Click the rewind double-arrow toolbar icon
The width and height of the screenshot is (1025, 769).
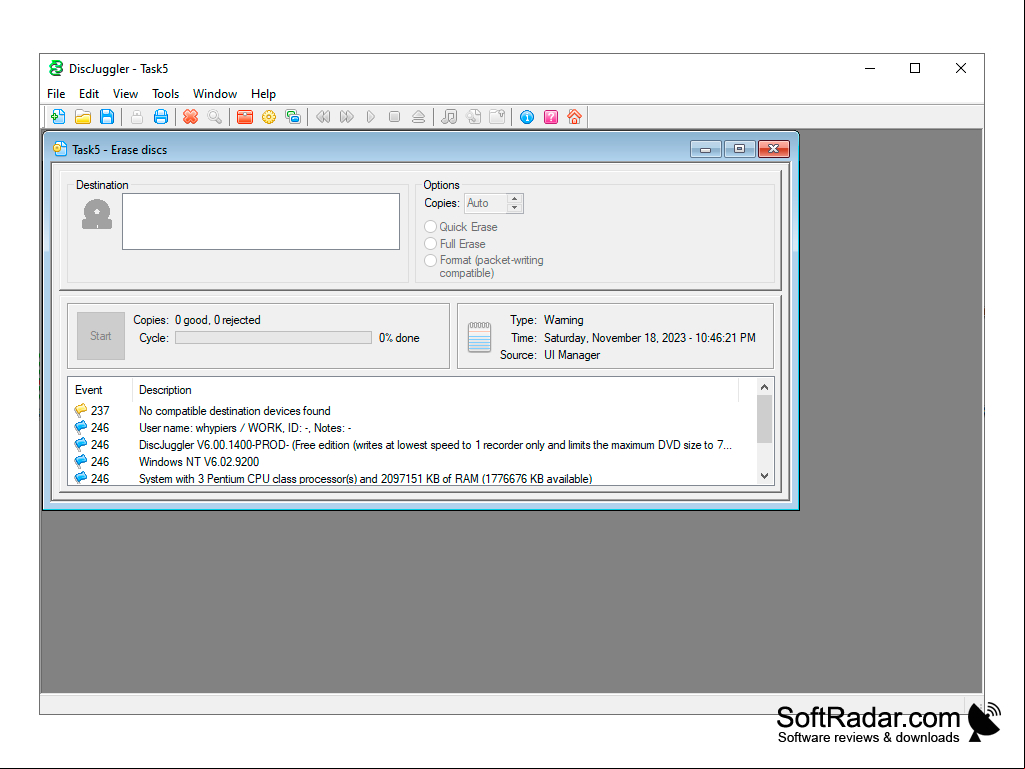click(323, 117)
